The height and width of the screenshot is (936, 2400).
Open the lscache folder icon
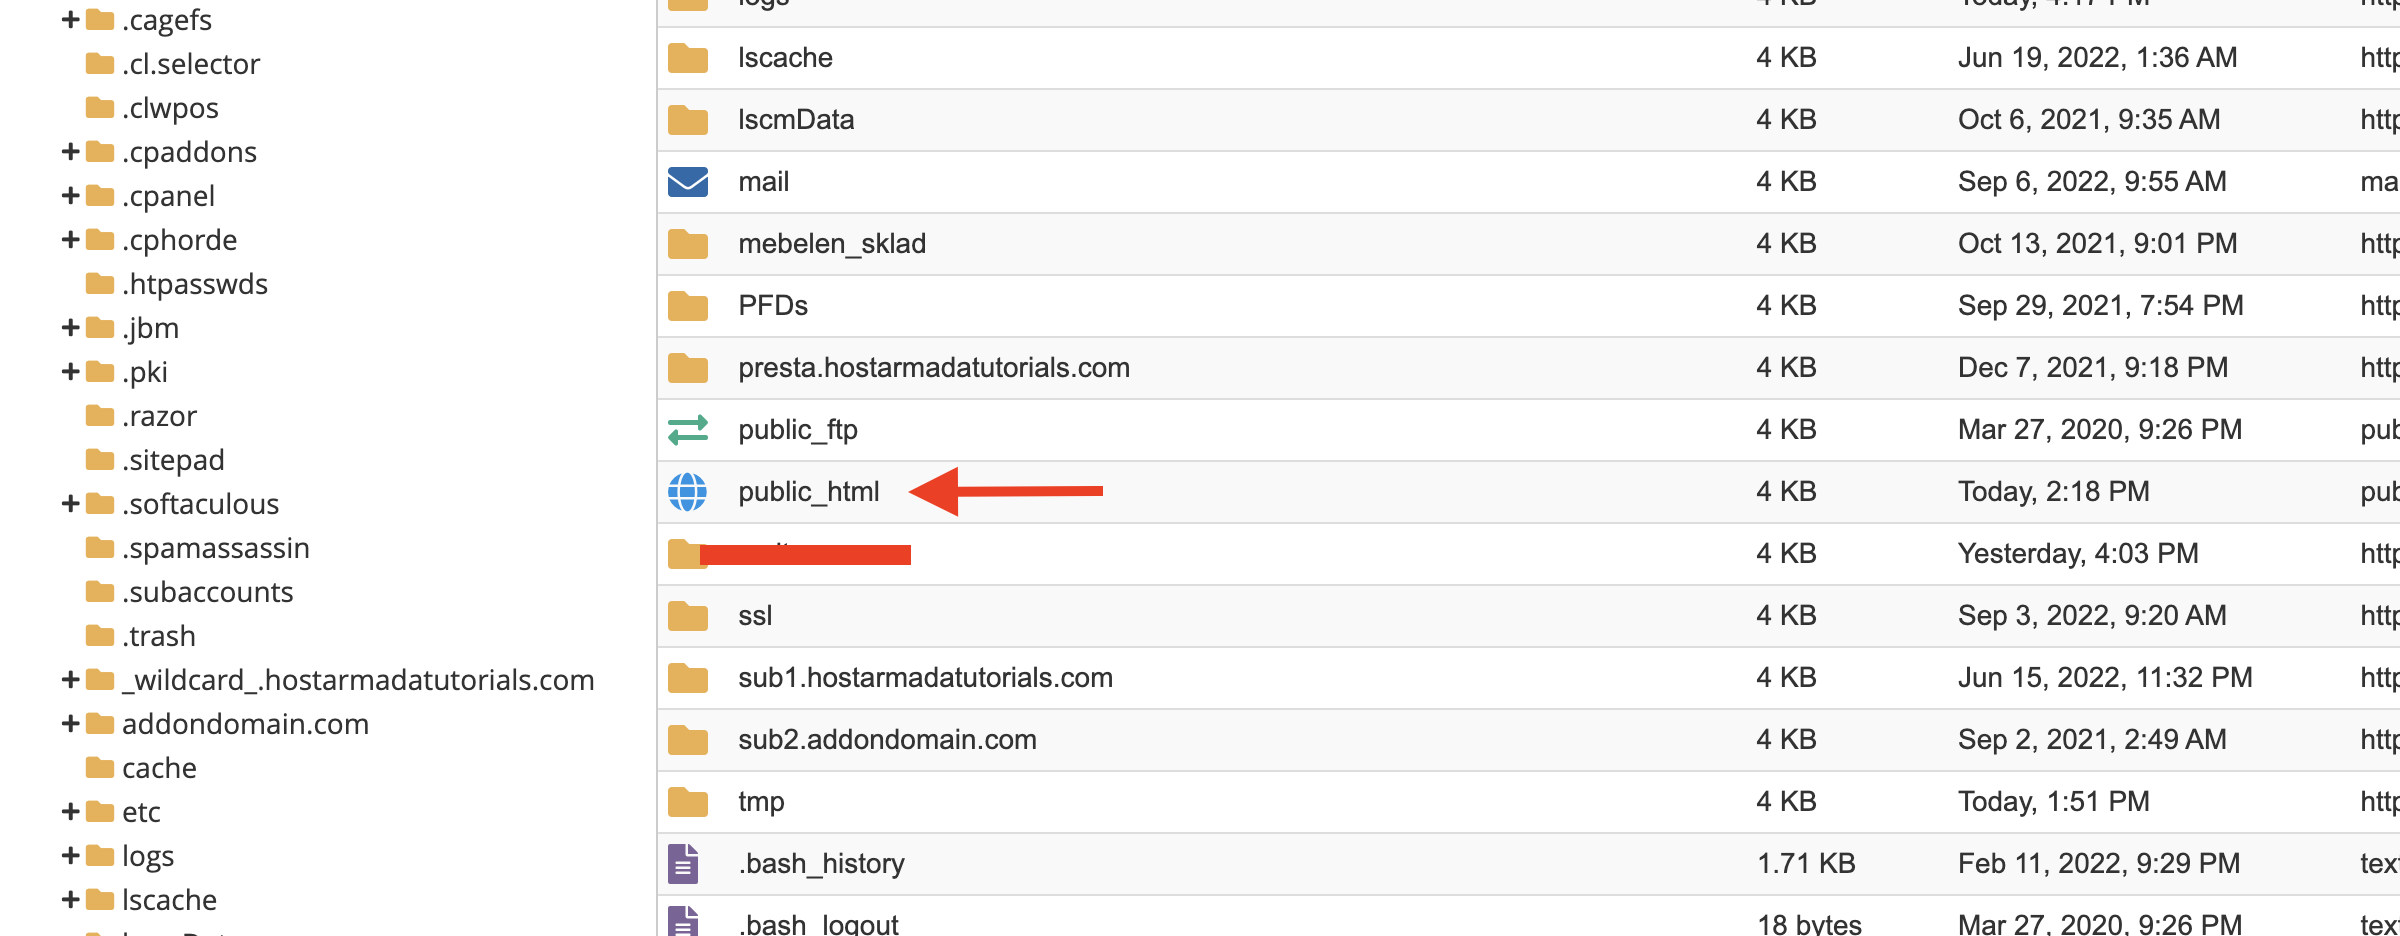pos(686,57)
